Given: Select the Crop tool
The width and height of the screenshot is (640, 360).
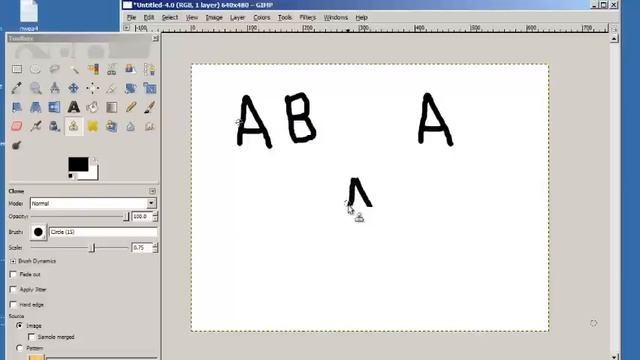Looking at the screenshot, I should [x=111, y=88].
